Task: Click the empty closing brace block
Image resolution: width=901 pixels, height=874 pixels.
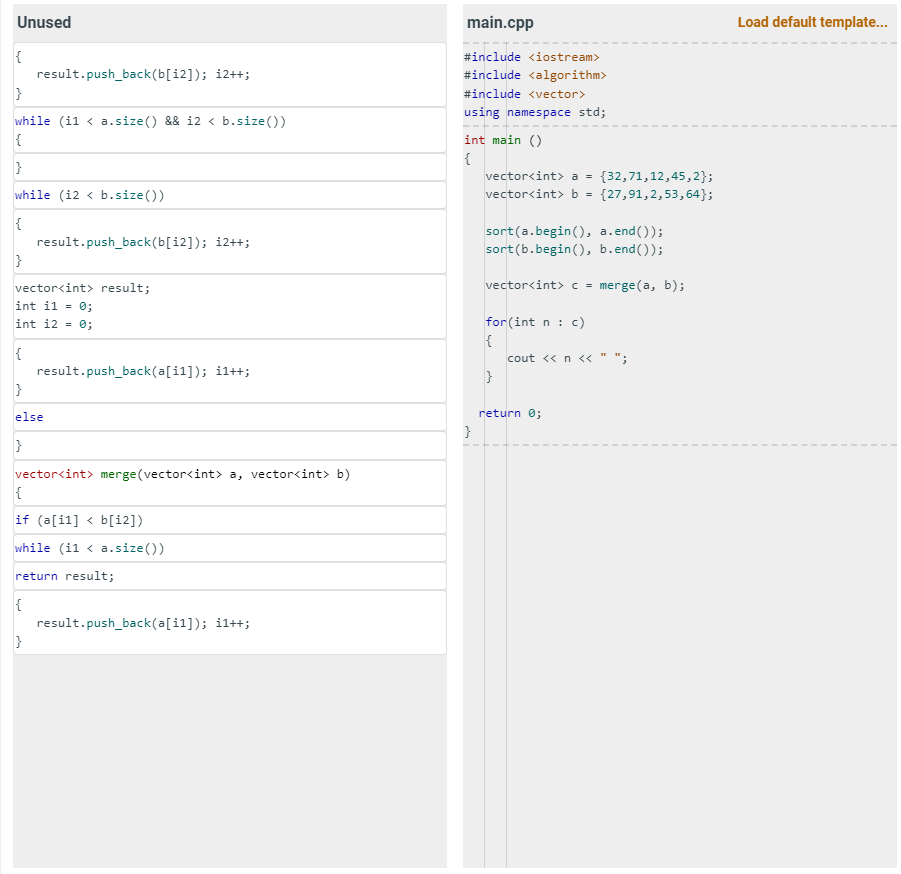Action: (x=228, y=166)
